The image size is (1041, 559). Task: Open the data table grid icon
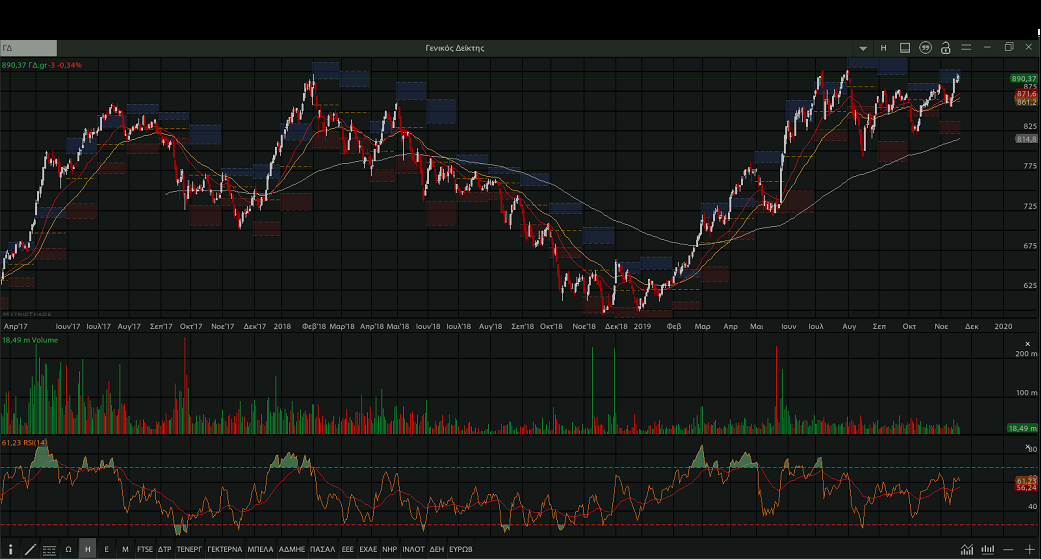pyautogui.click(x=49, y=549)
